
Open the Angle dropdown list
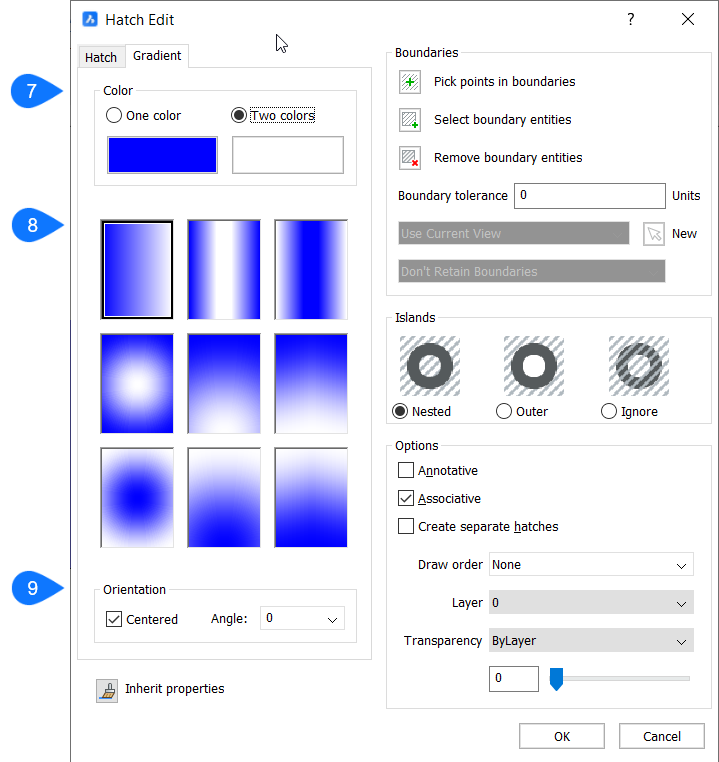(302, 619)
